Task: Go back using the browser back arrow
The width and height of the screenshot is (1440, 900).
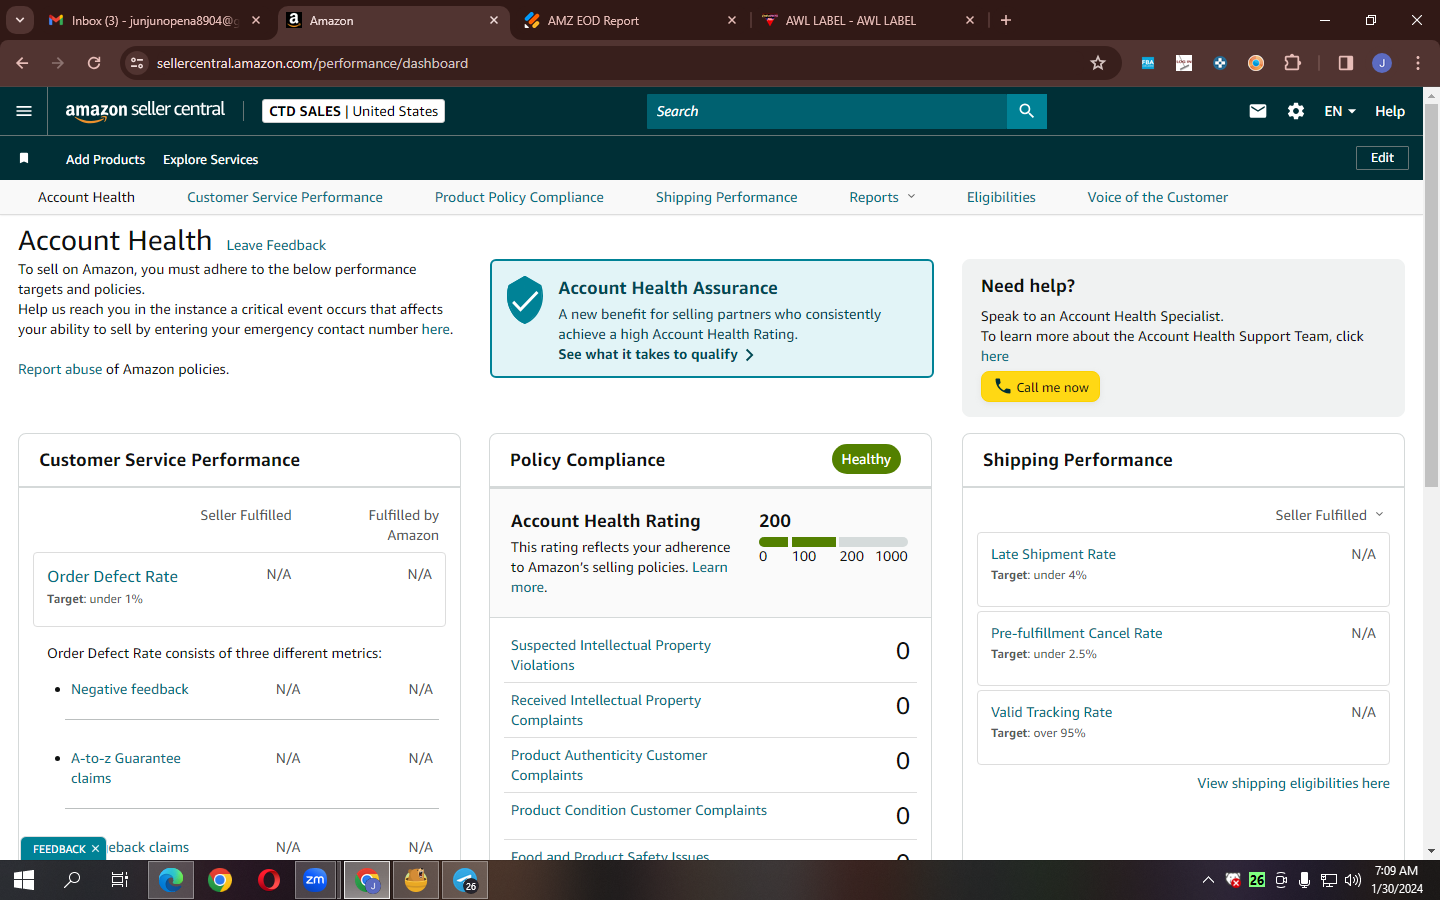Action: [x=22, y=63]
